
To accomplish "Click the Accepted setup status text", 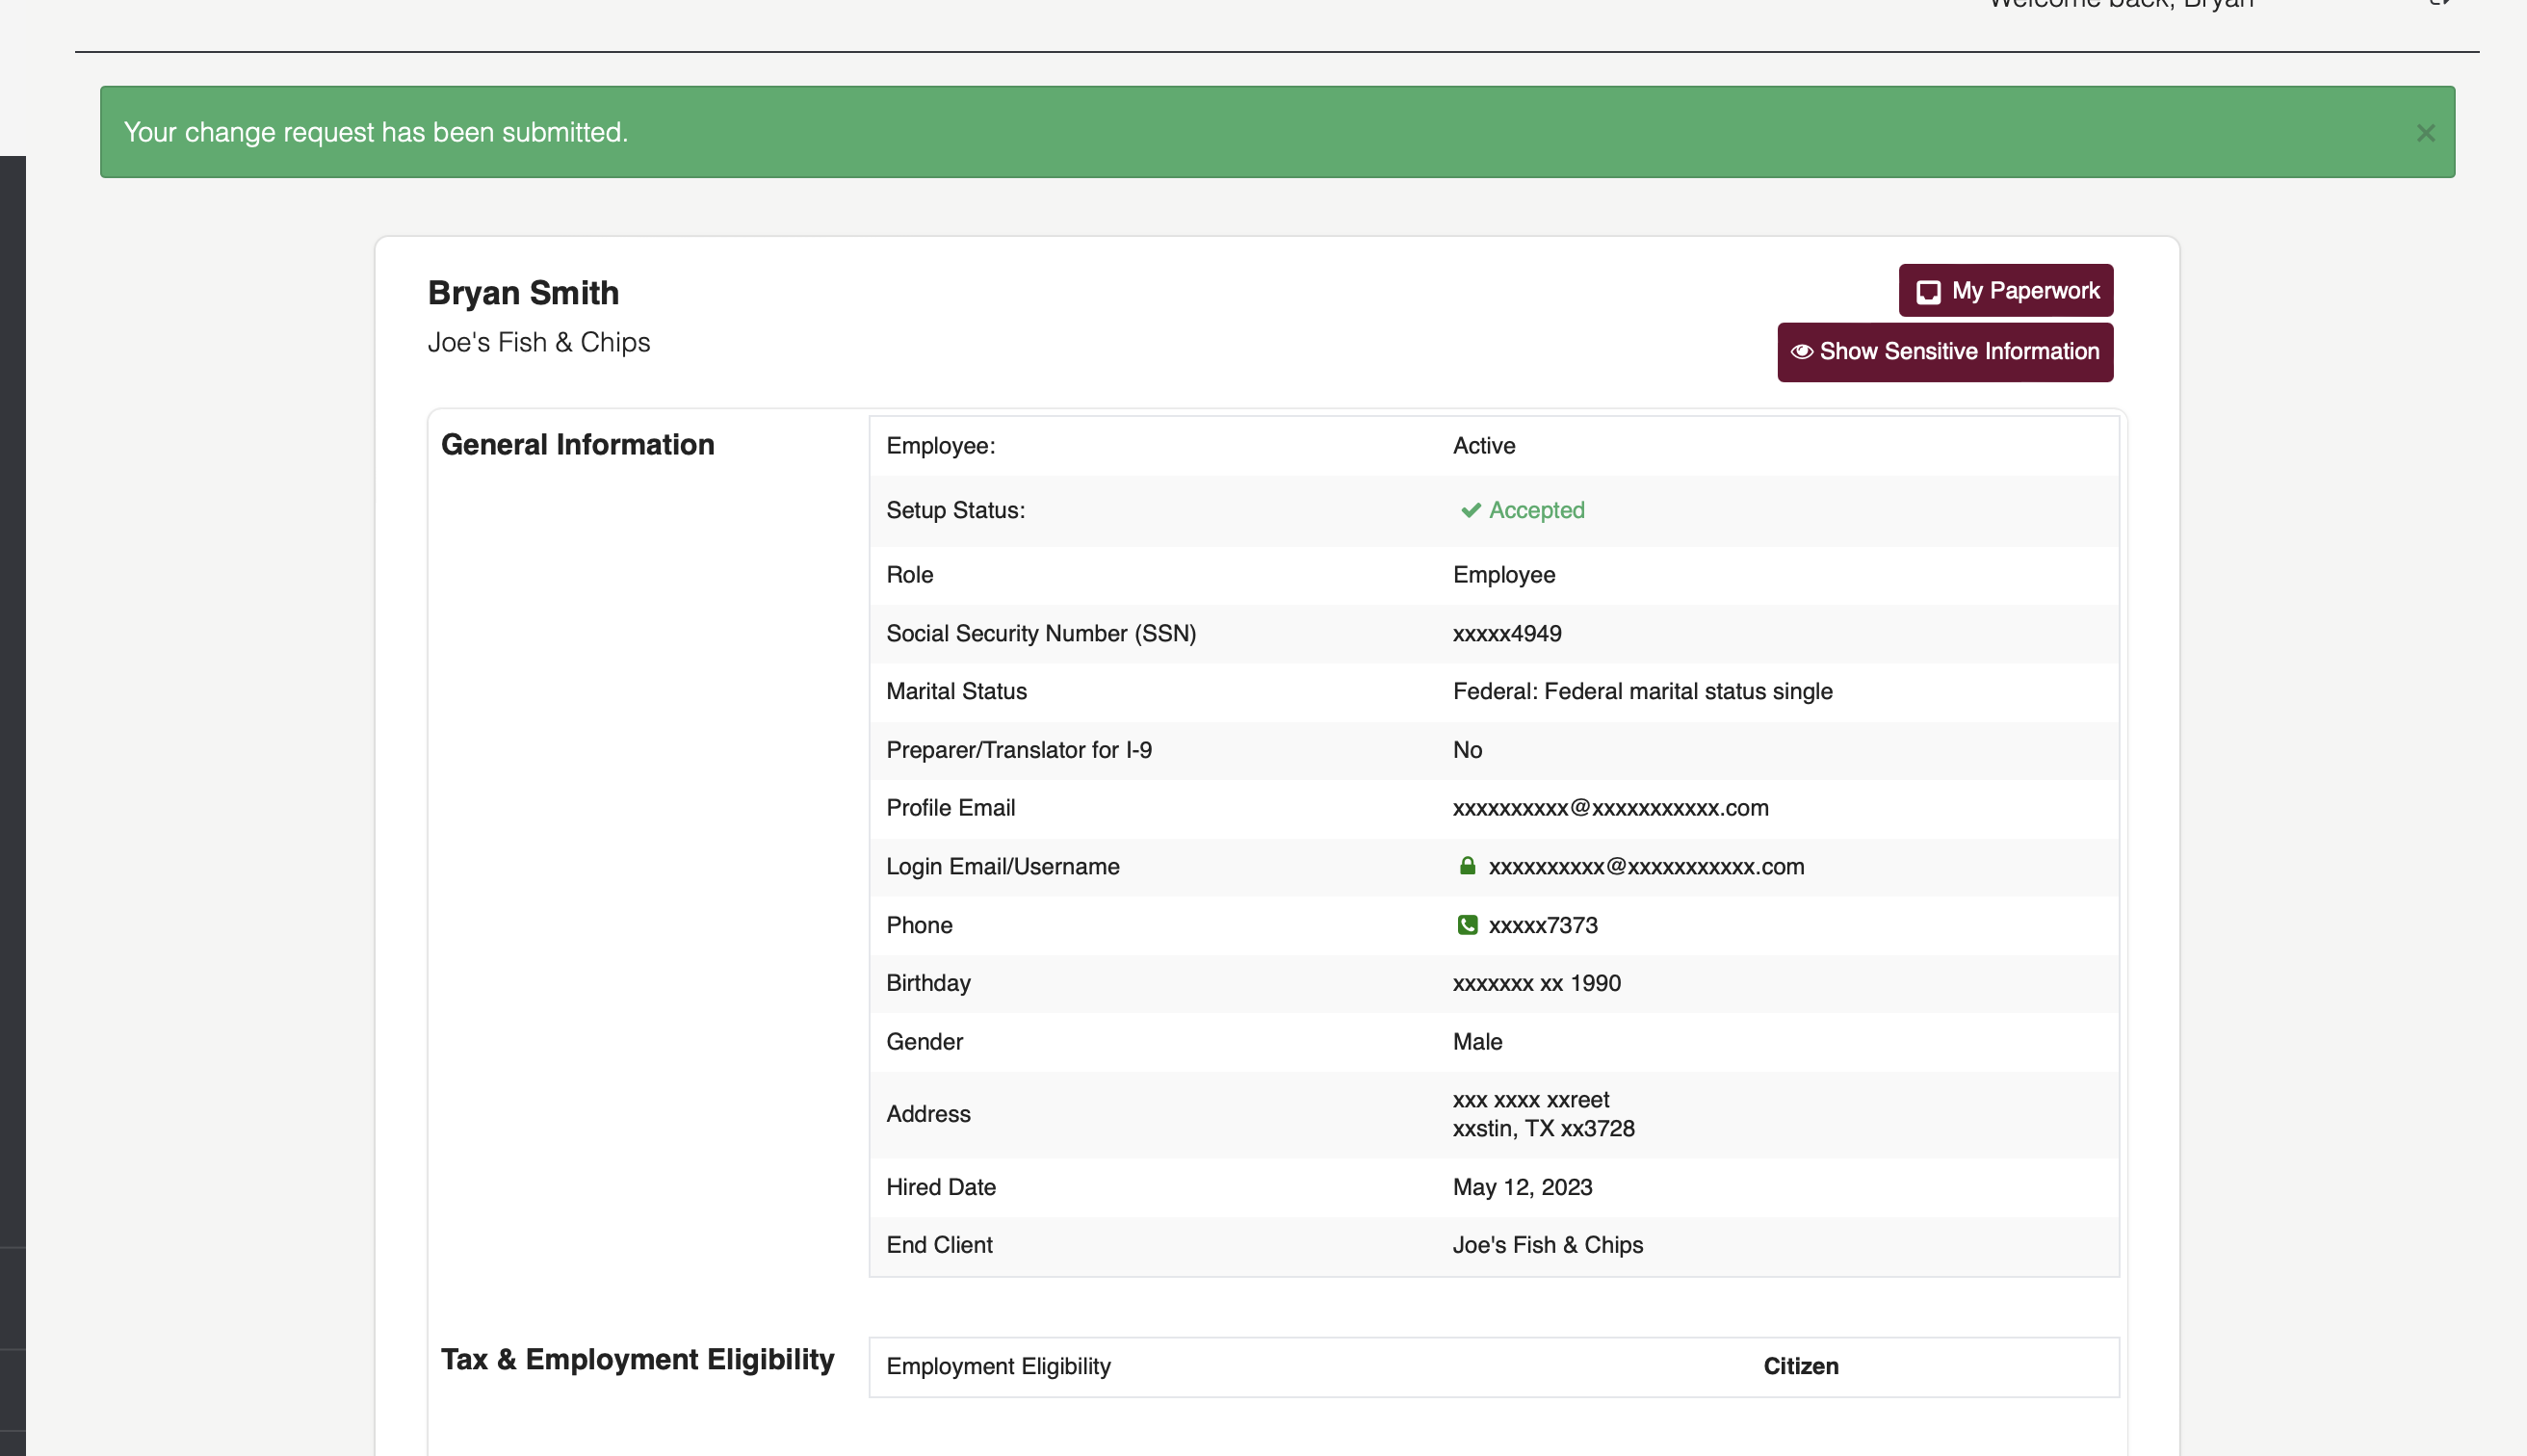I will [x=1537, y=510].
